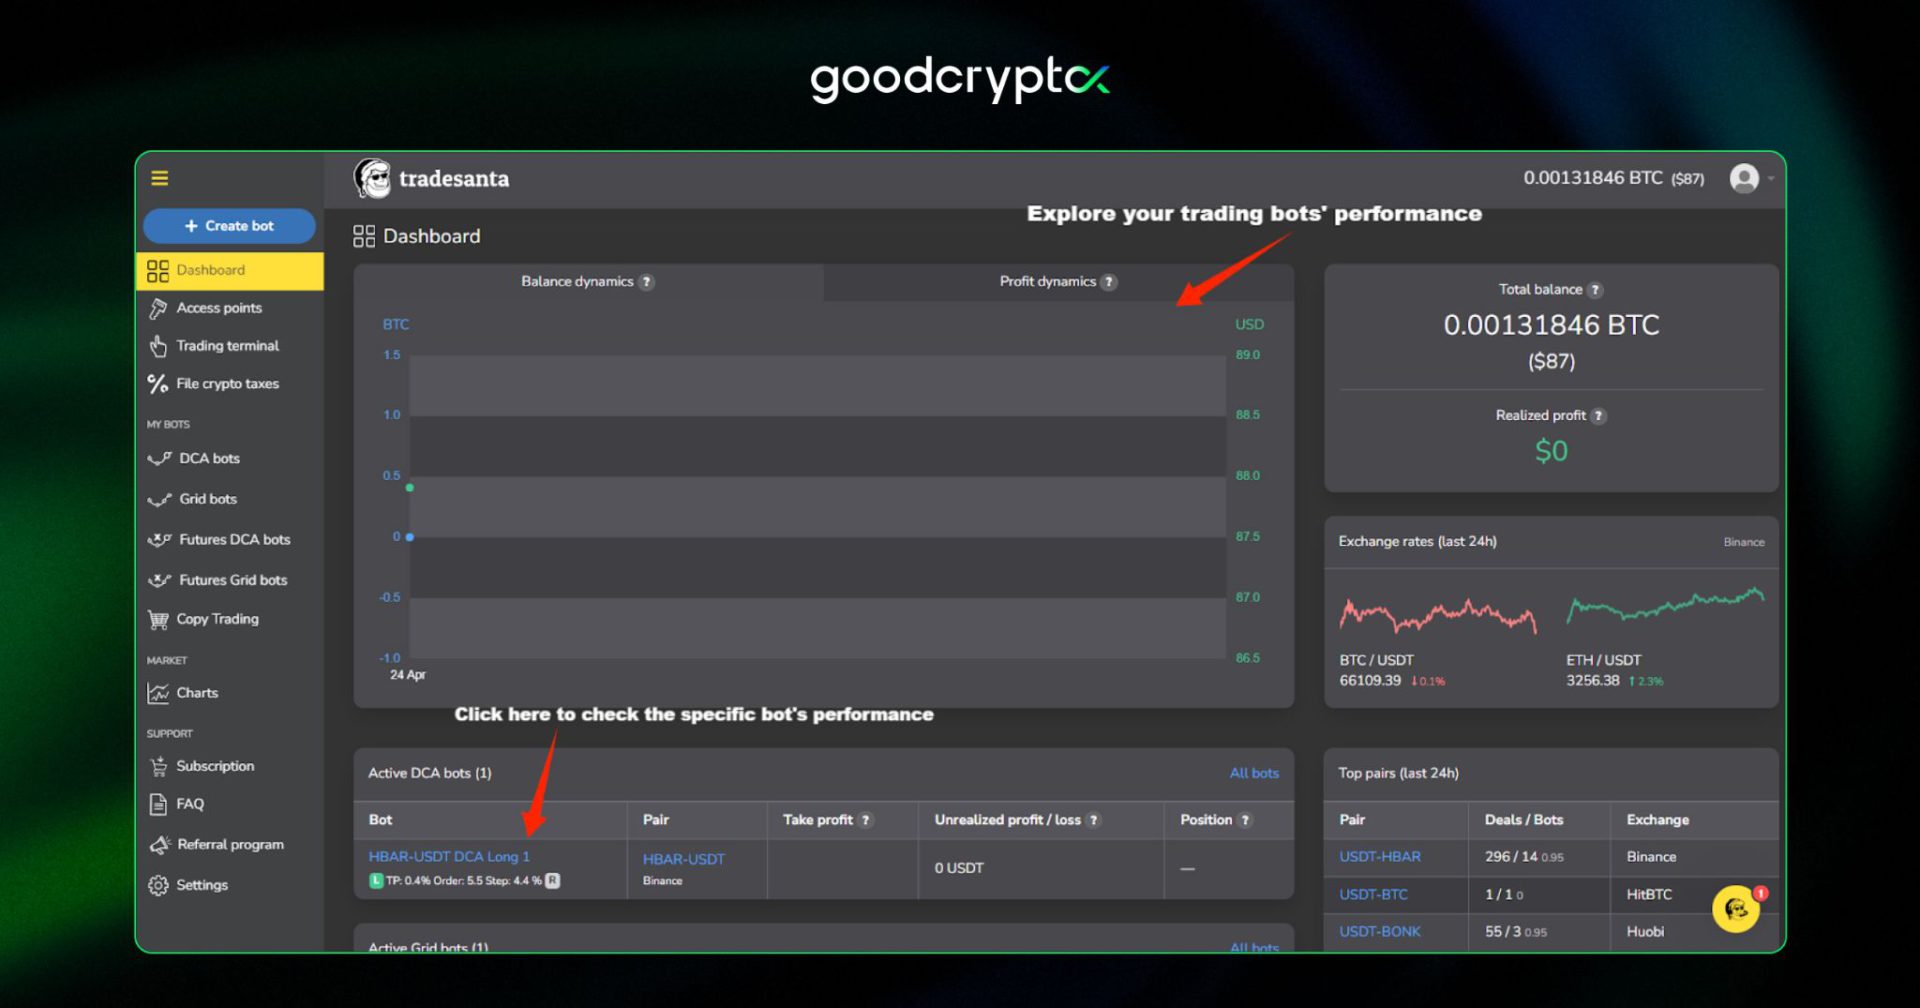Expand the account dropdown arrow
This screenshot has width=1920, height=1008.
1771,179
